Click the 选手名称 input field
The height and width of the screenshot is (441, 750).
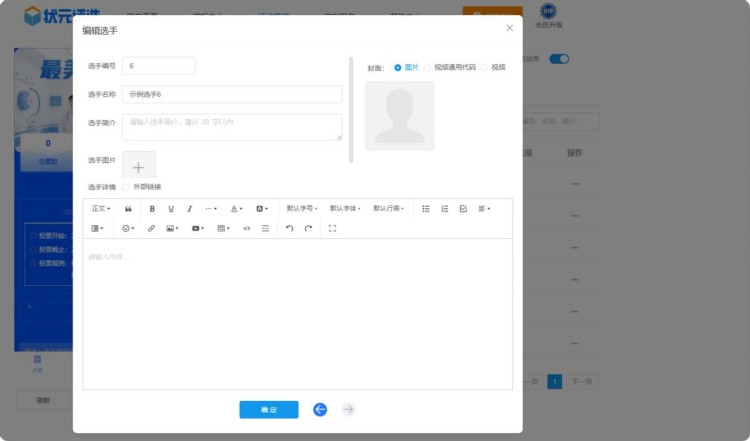tap(231, 94)
